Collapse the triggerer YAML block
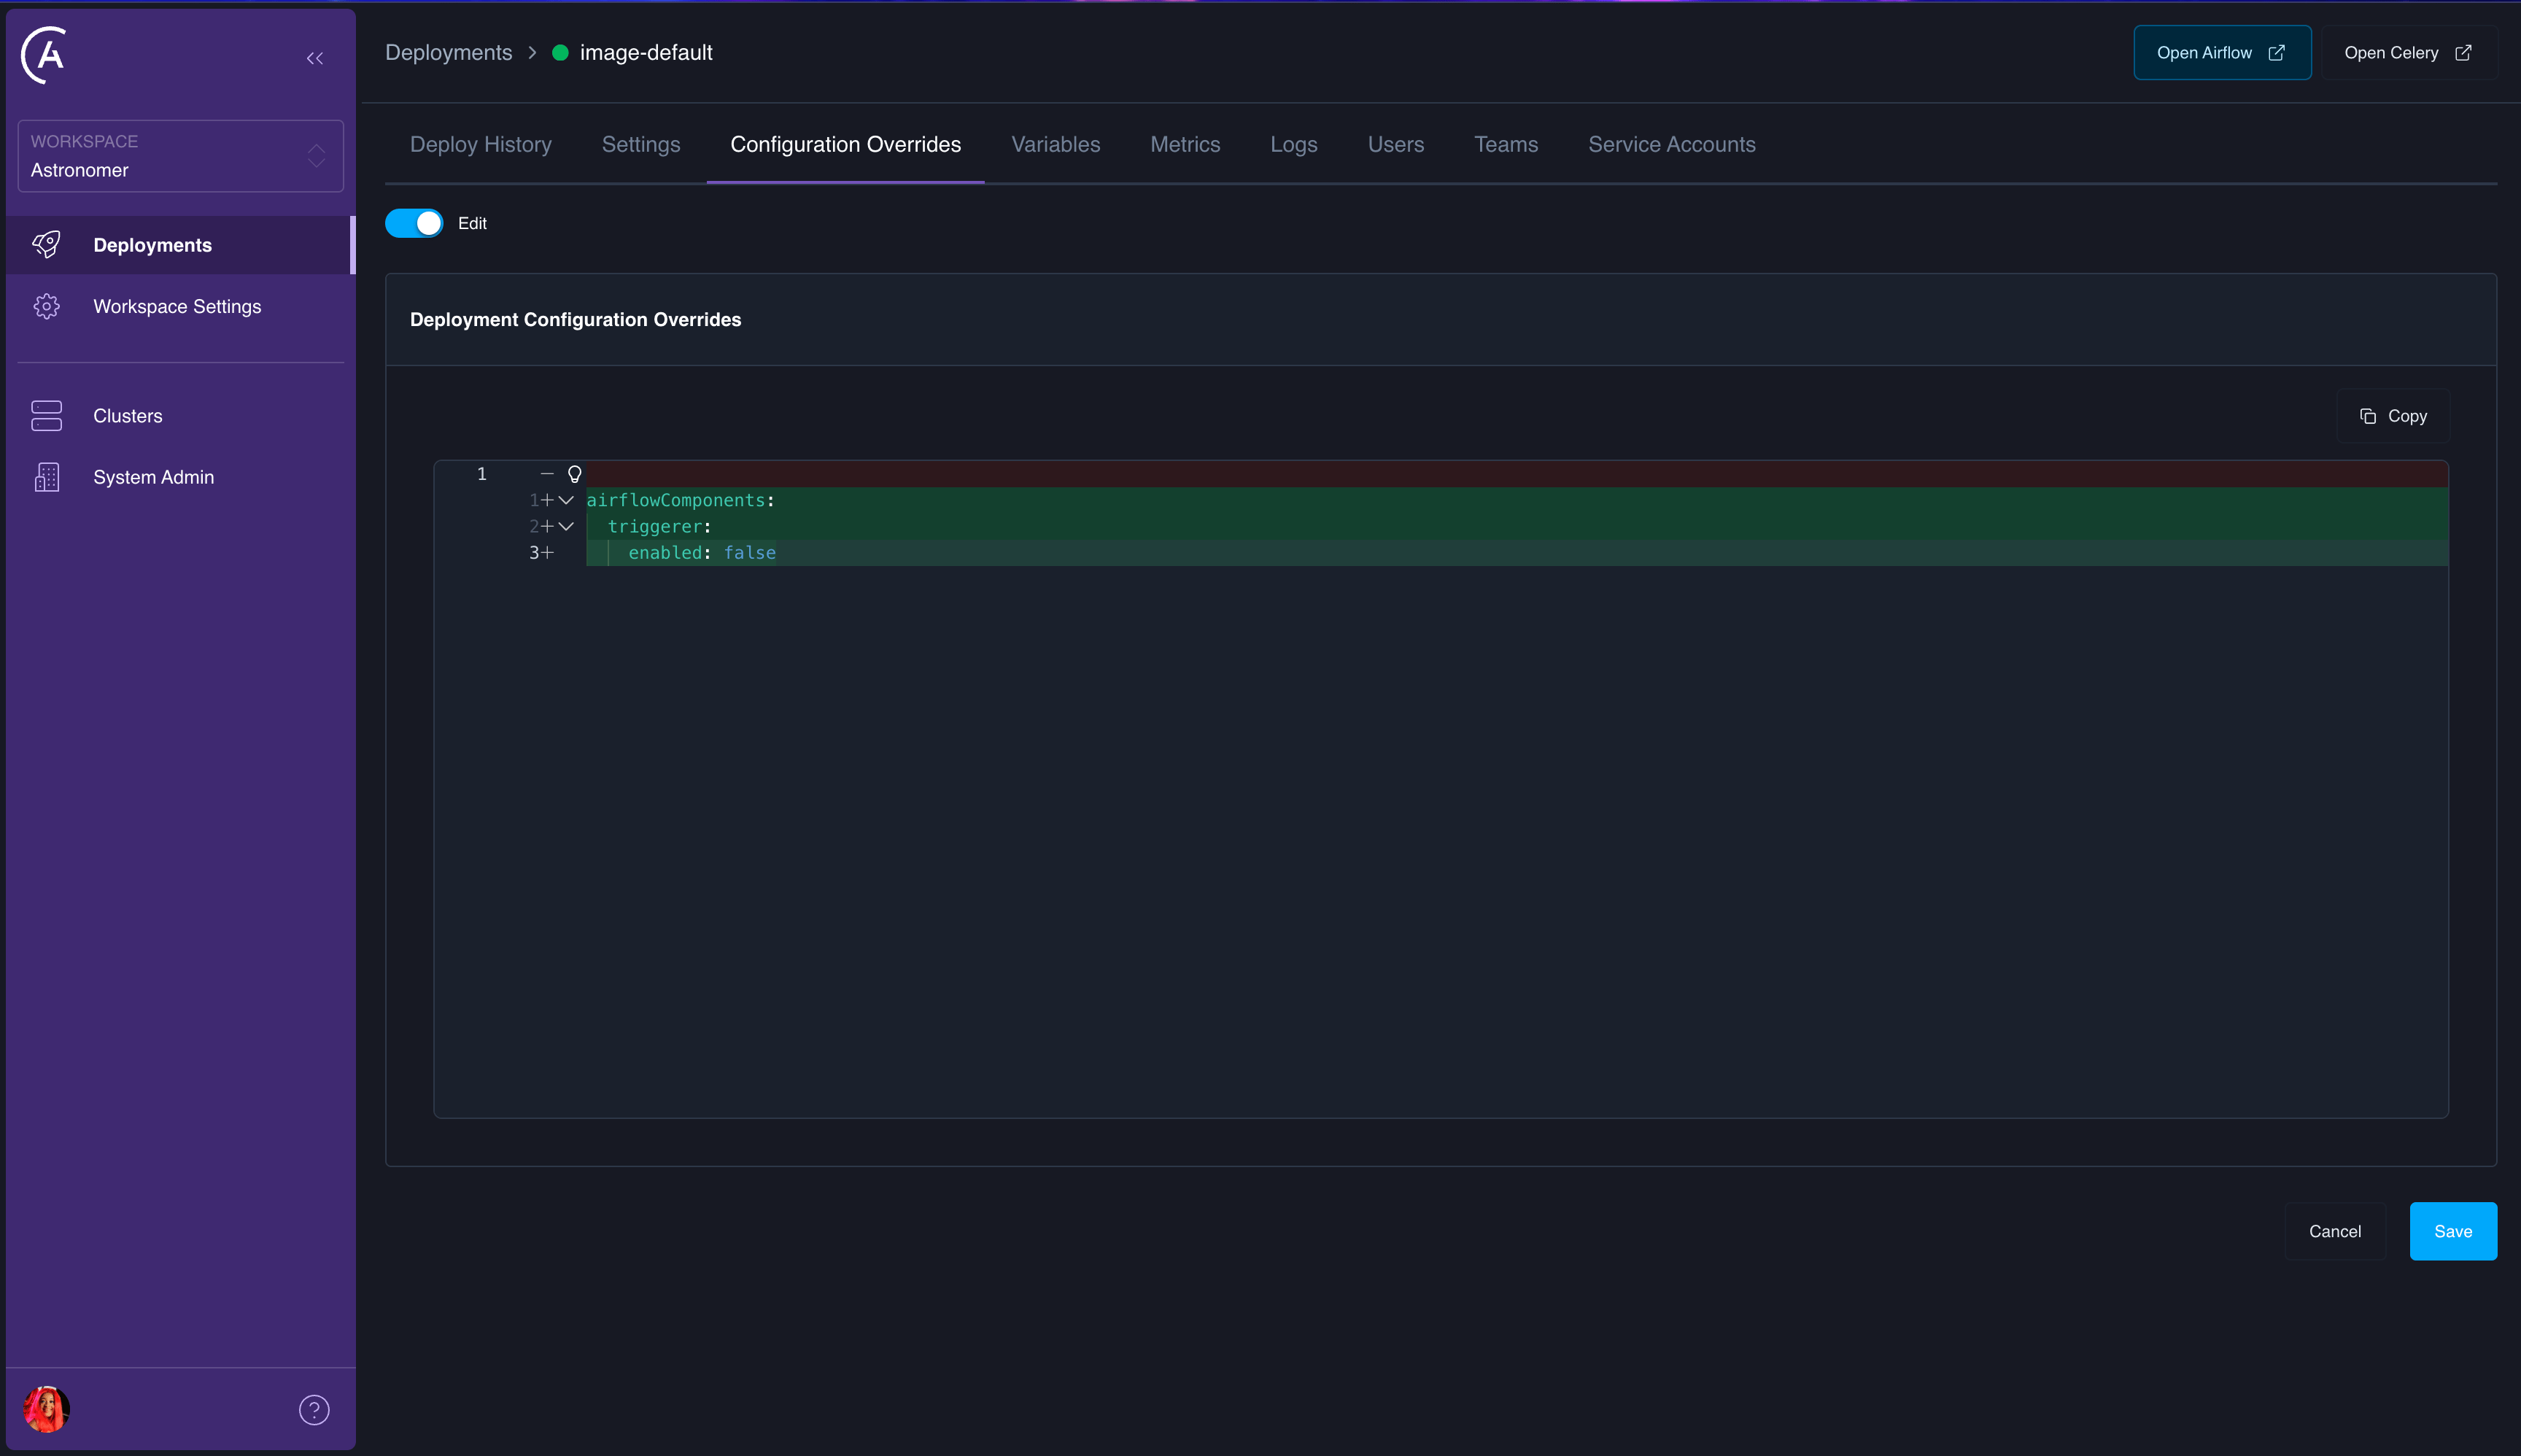The width and height of the screenshot is (2521, 1456). 566,526
